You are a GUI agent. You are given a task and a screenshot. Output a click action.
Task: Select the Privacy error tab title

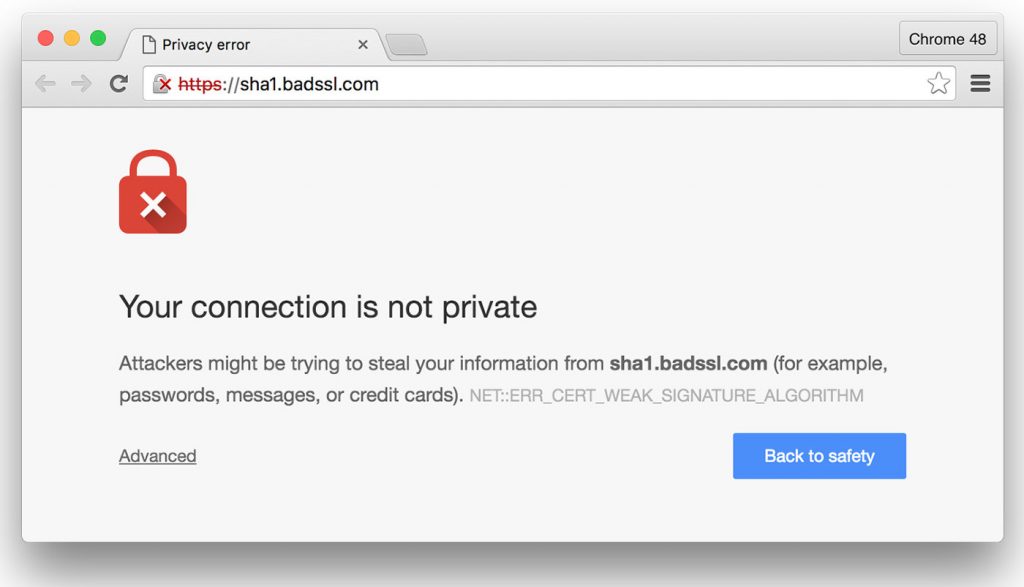(x=208, y=44)
